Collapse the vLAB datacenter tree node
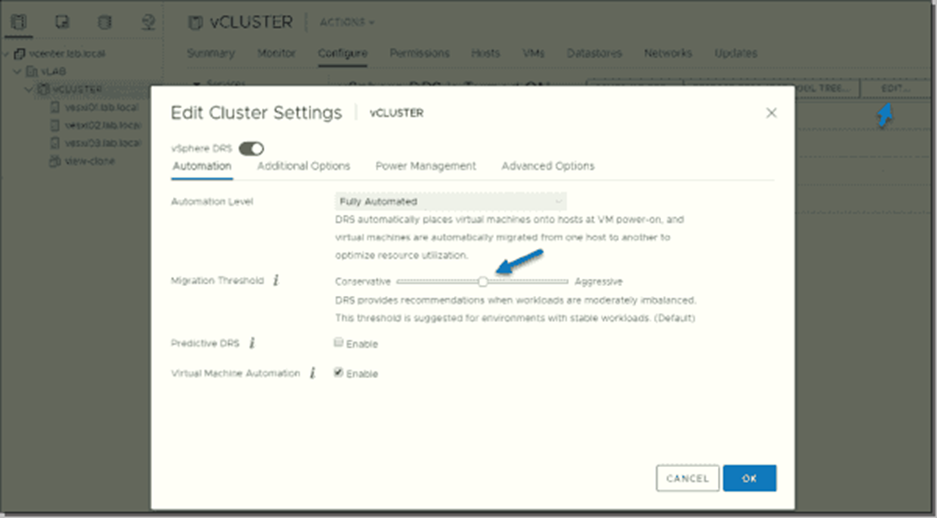This screenshot has height=518, width=937. (17, 71)
